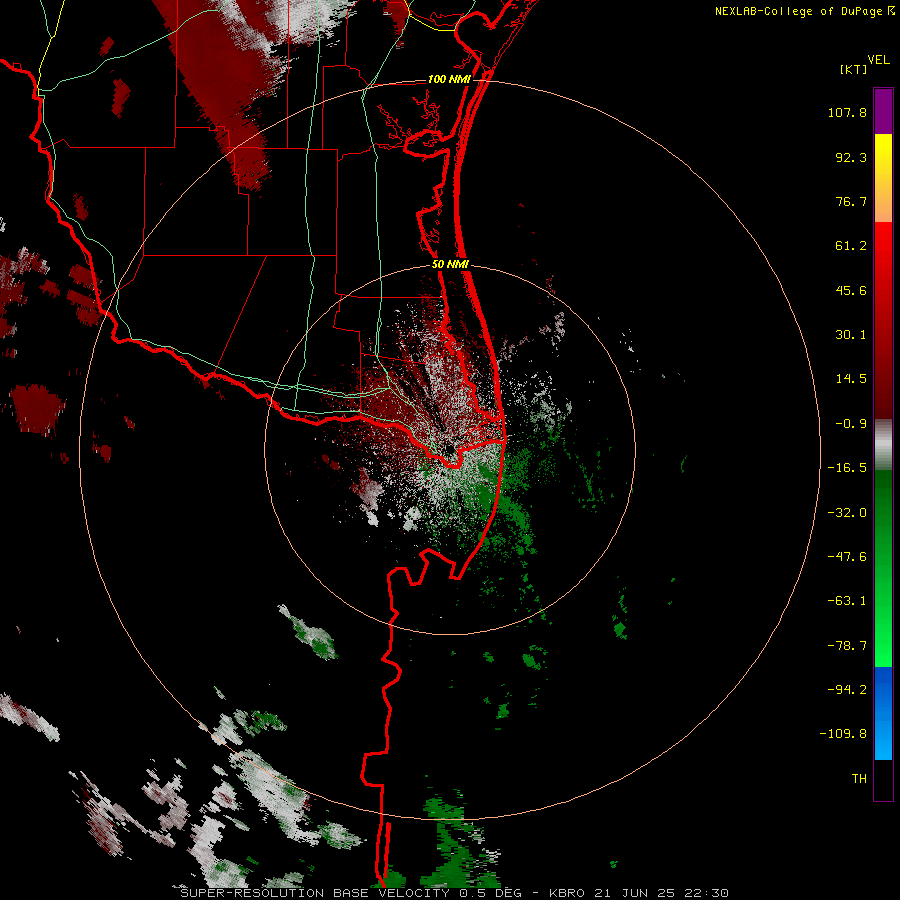900x900 pixels.
Task: Click the purple segment of color bar
Action: tap(883, 111)
